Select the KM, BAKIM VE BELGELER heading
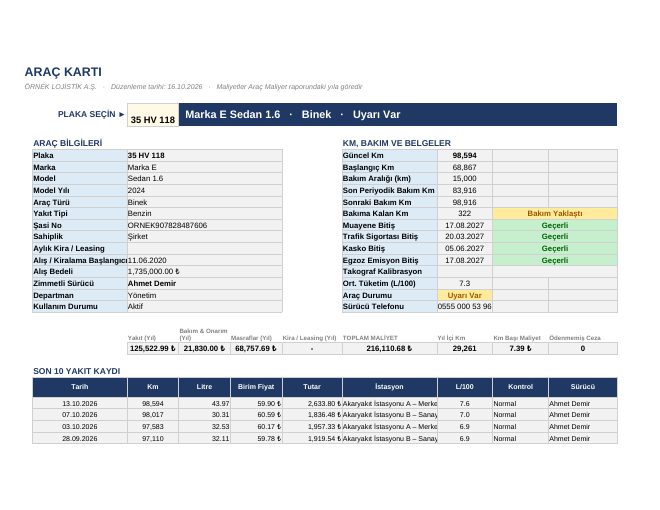This screenshot has height=510, width=660. tap(397, 143)
